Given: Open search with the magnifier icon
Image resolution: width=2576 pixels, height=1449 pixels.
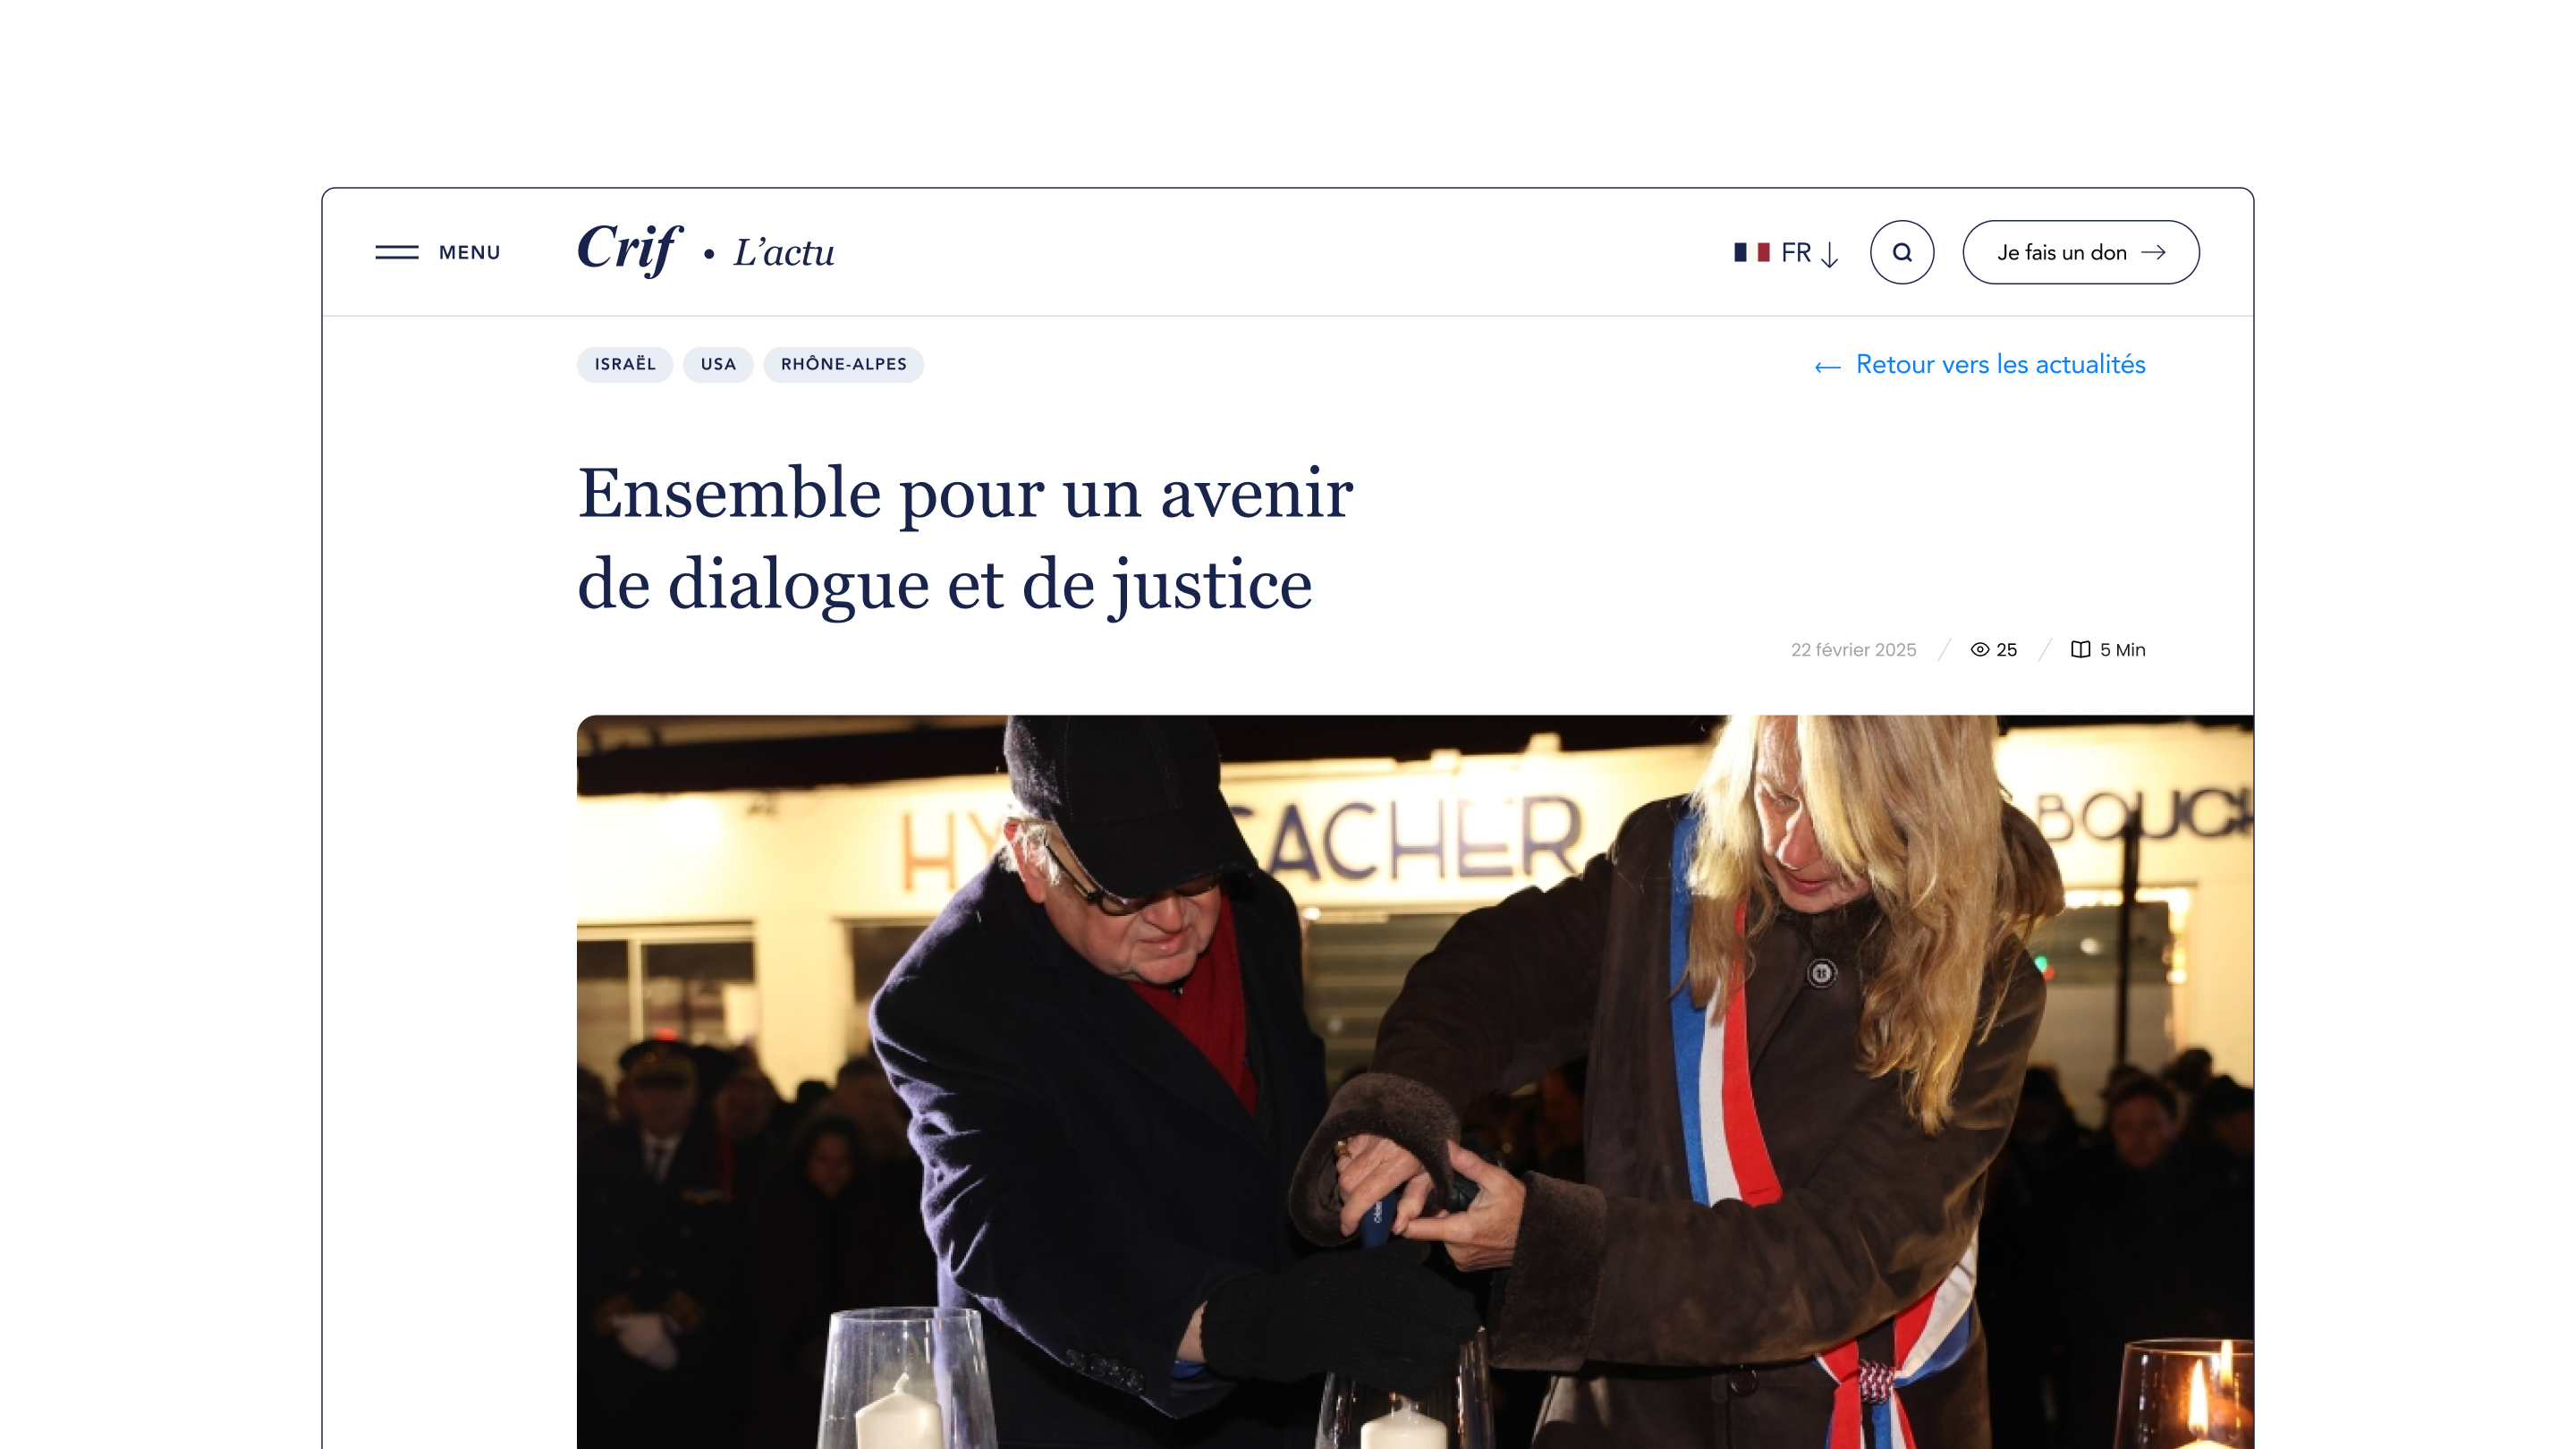Looking at the screenshot, I should 1902,252.
